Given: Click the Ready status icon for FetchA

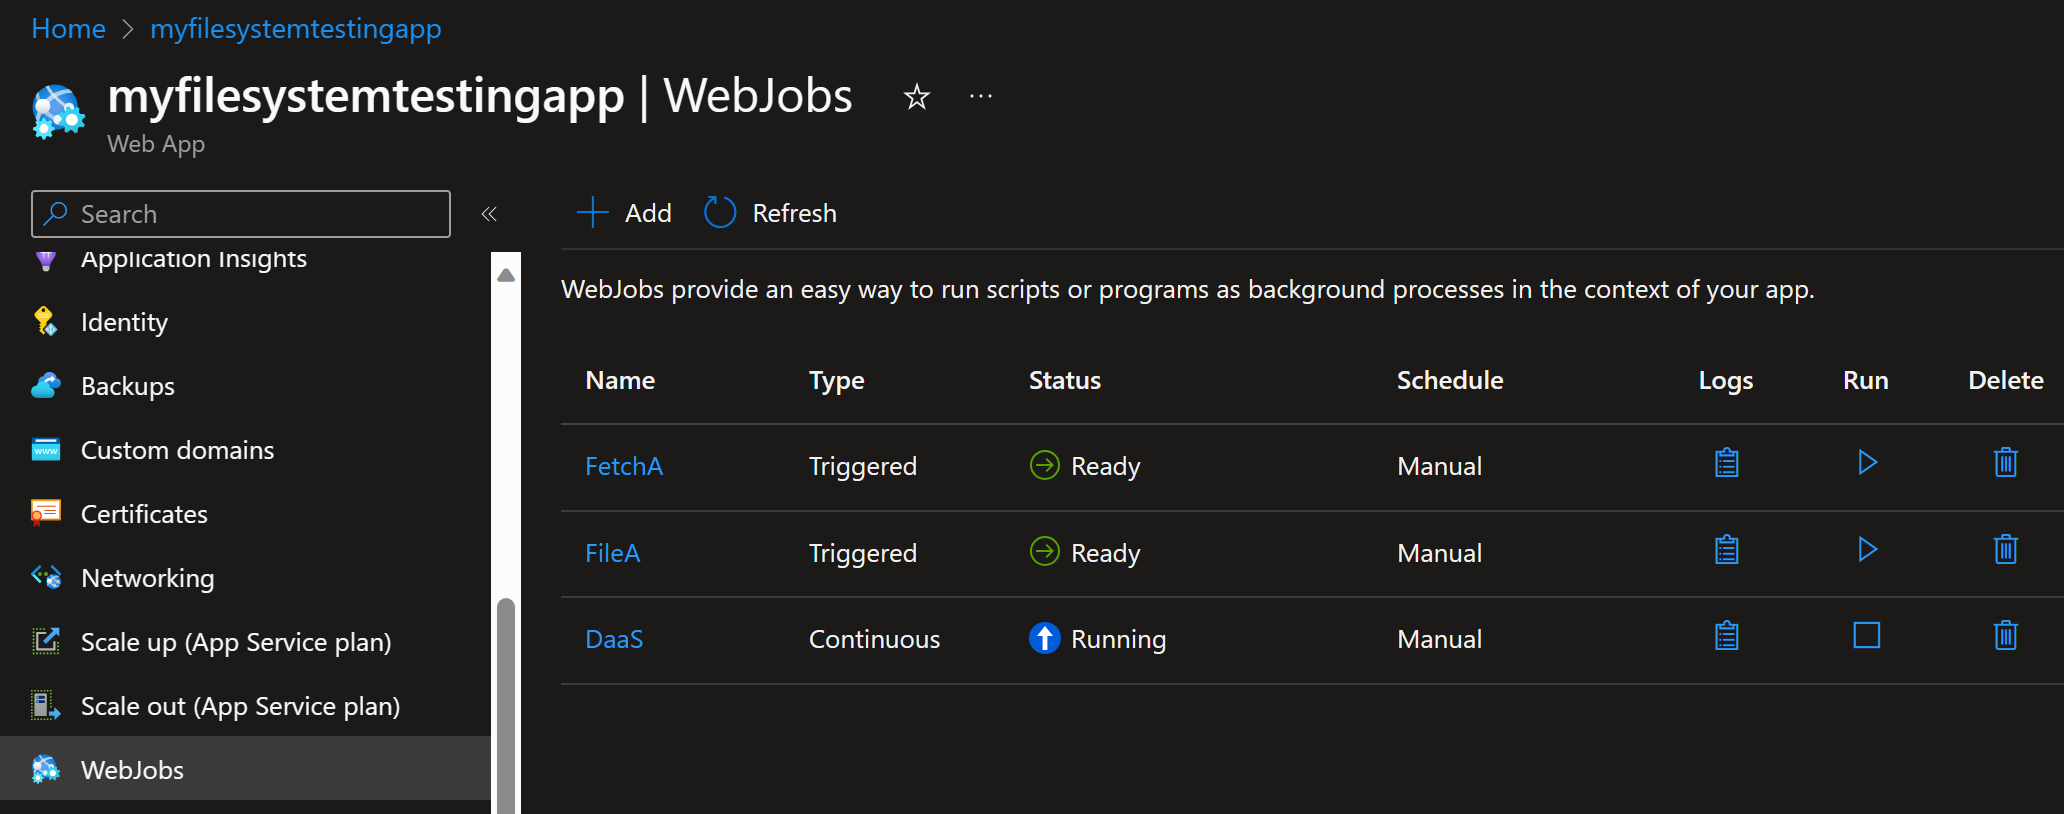Looking at the screenshot, I should 1044,465.
